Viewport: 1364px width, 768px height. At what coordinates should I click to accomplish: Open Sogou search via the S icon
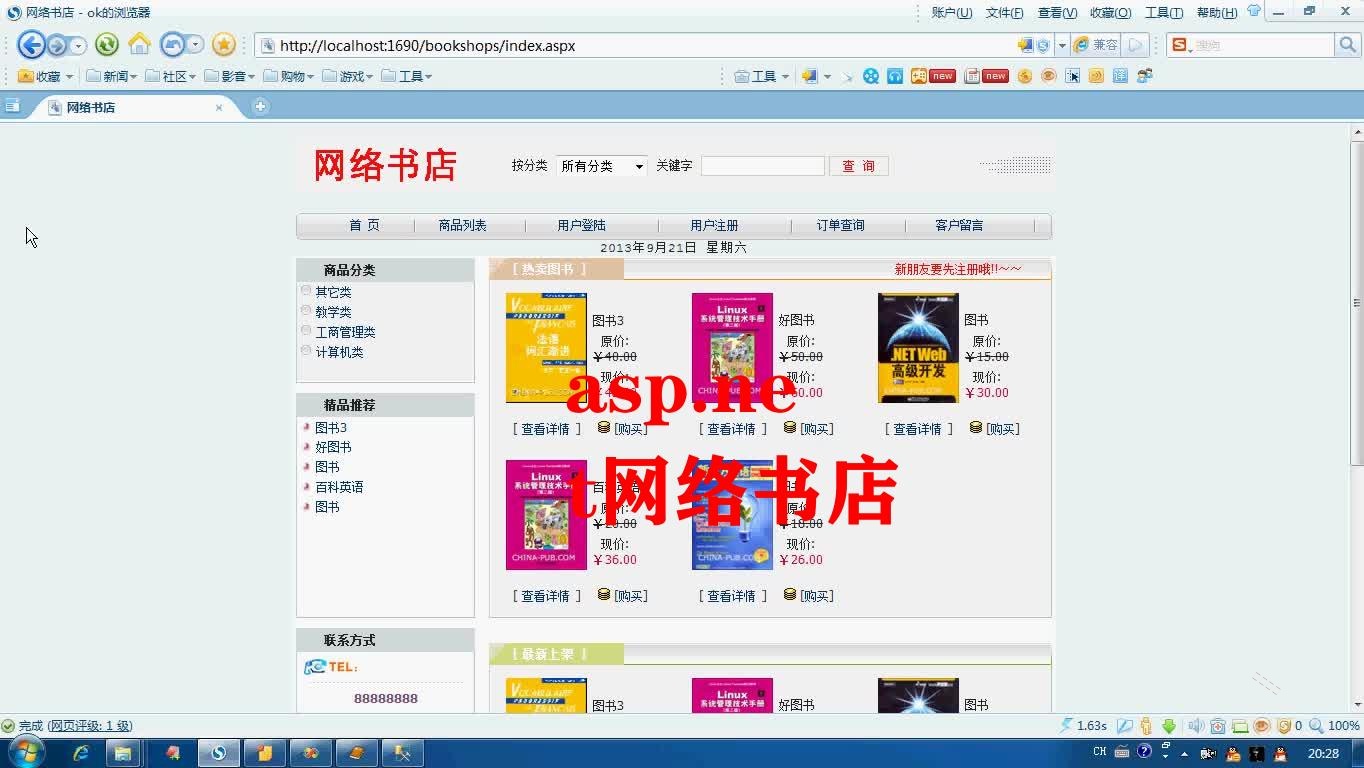1178,45
